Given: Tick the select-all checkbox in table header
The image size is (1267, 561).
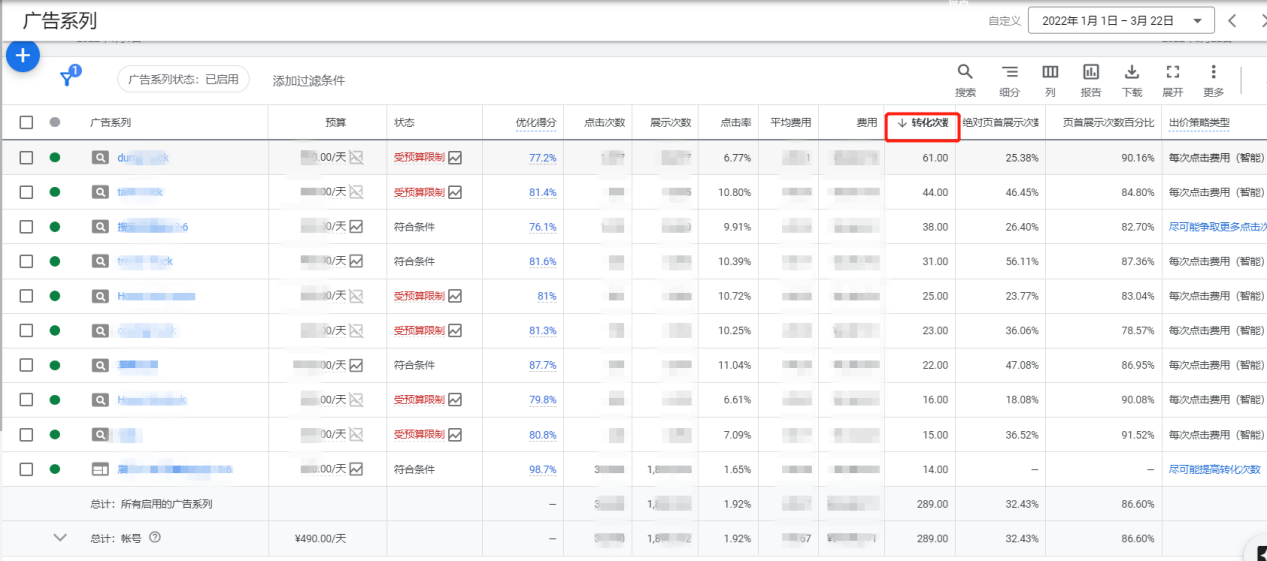Looking at the screenshot, I should click(27, 122).
